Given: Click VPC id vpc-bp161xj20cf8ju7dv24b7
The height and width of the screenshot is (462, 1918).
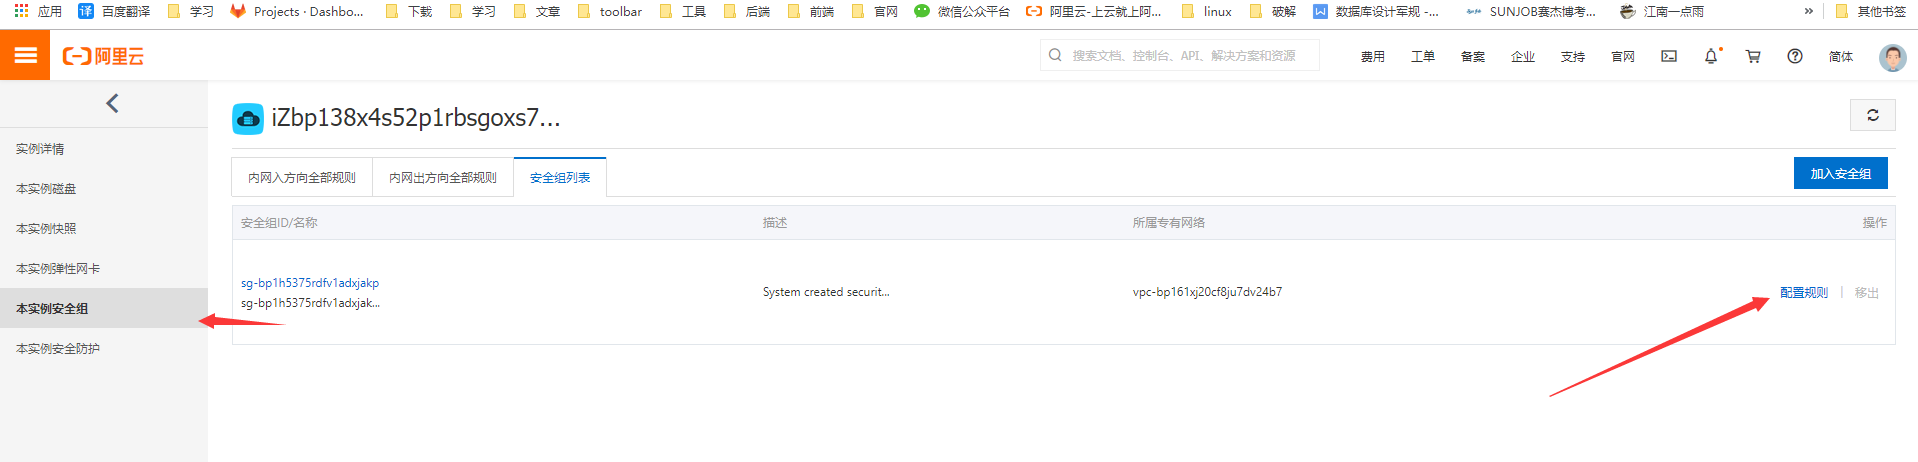Looking at the screenshot, I should tap(1207, 292).
